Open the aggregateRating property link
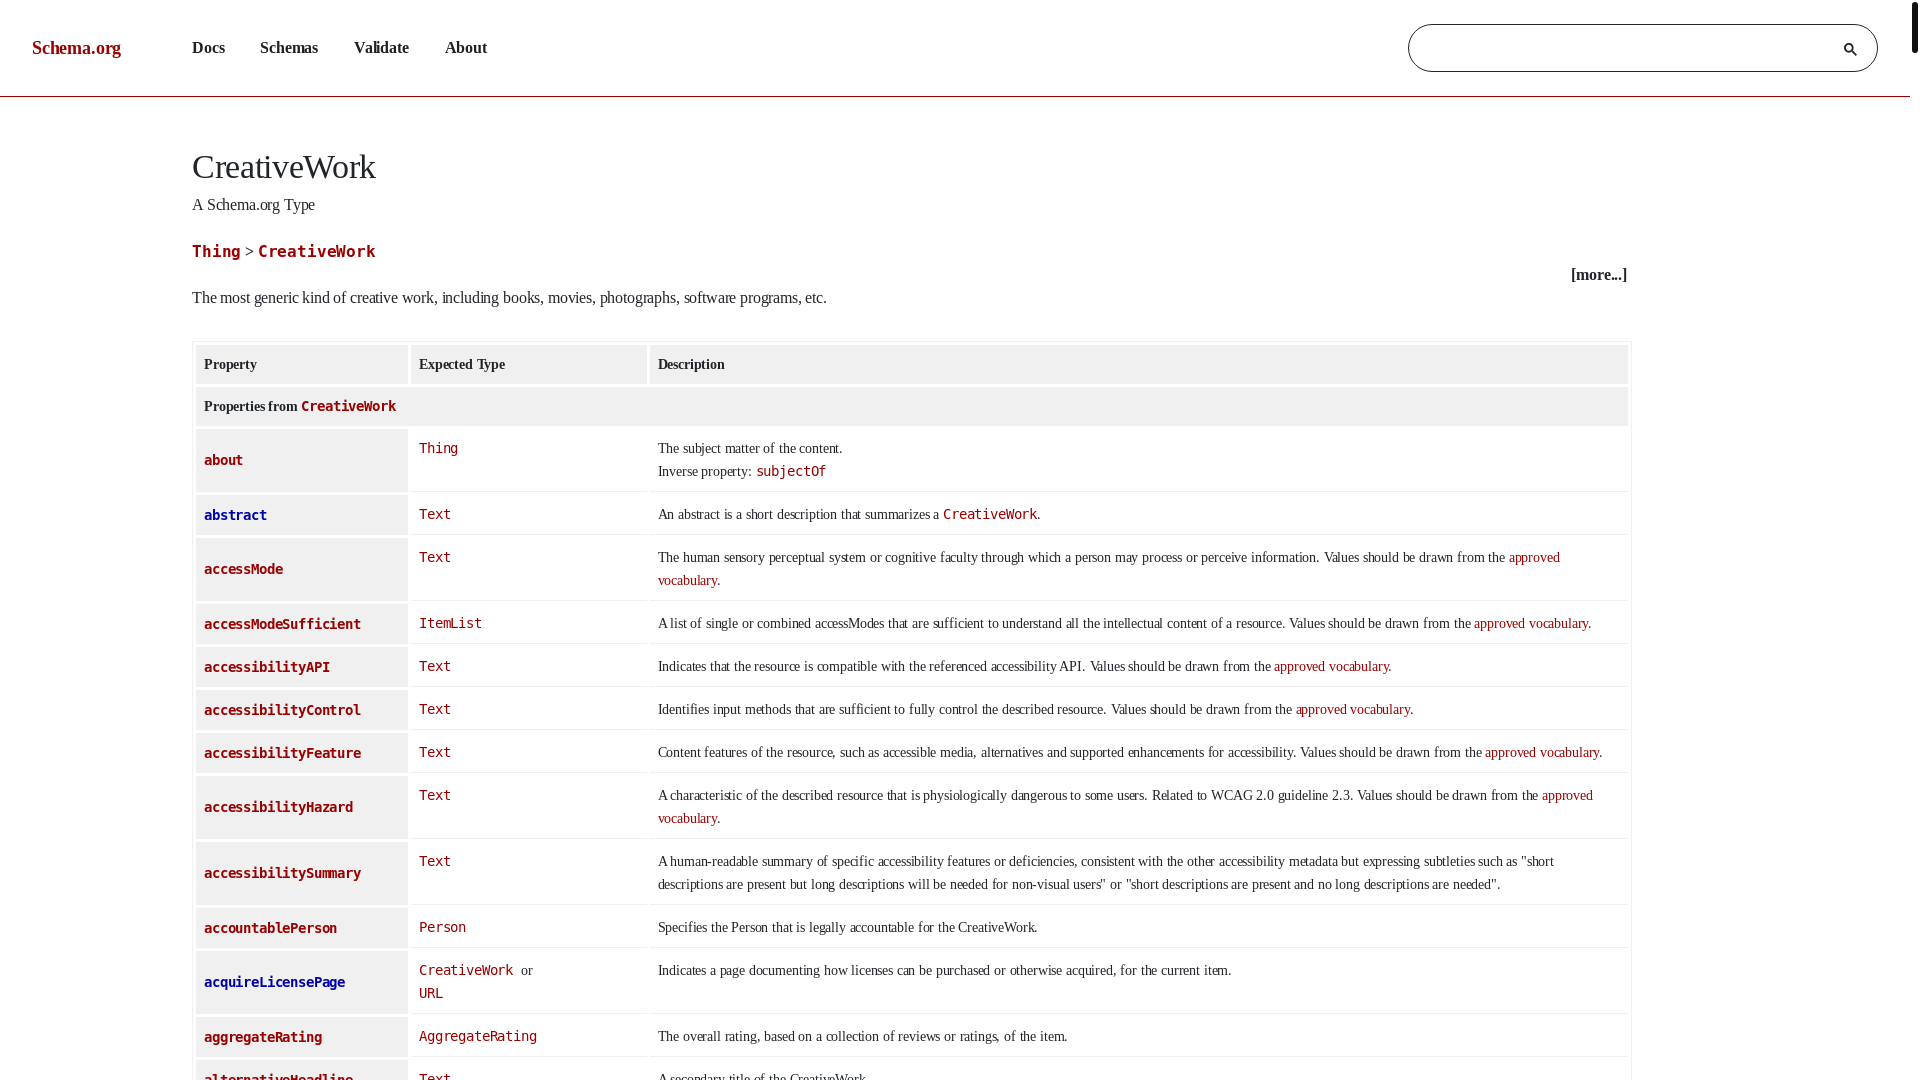This screenshot has height=1080, width=1920. (x=263, y=1037)
